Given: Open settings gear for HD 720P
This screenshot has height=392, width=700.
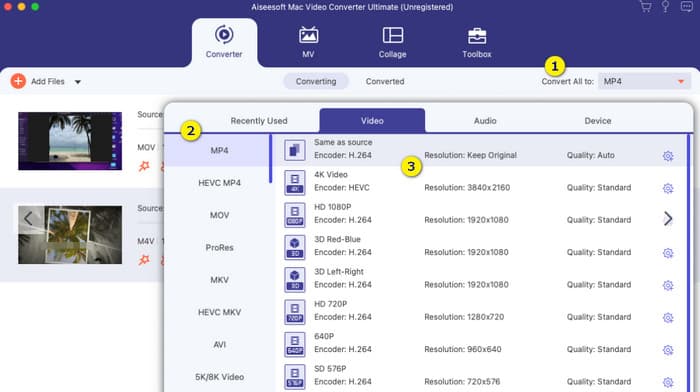Looking at the screenshot, I should click(668, 318).
